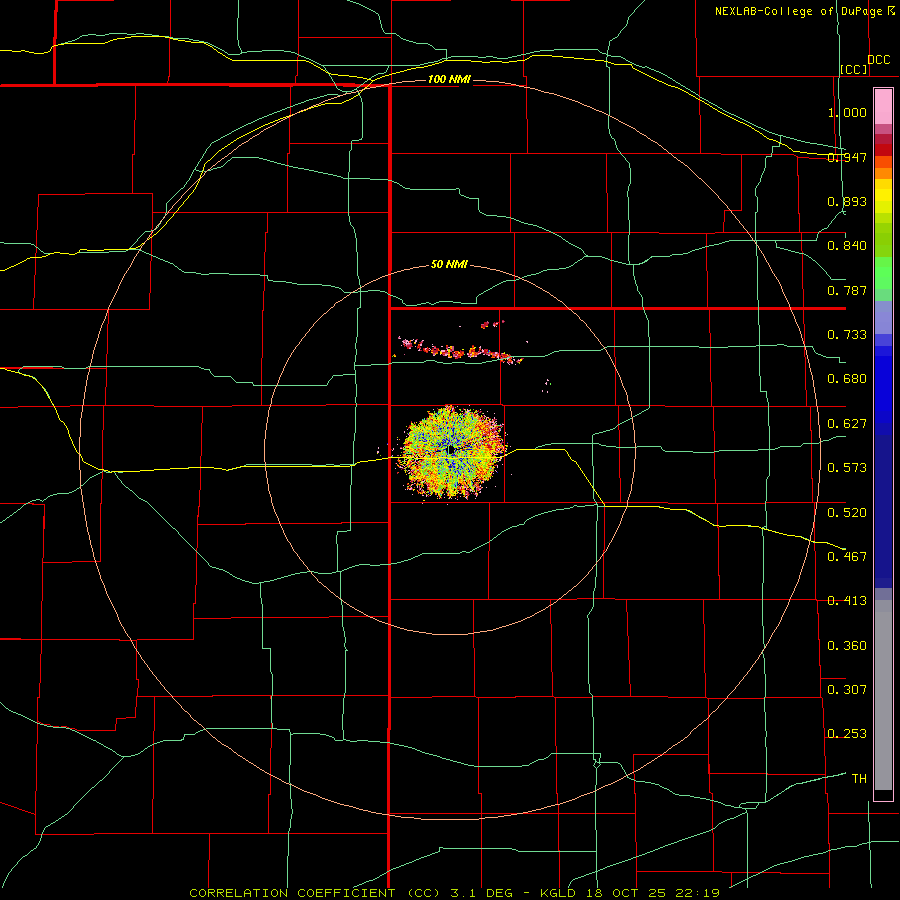Select the 0.573 scale value
Image resolution: width=900 pixels, height=900 pixels.
coord(847,468)
